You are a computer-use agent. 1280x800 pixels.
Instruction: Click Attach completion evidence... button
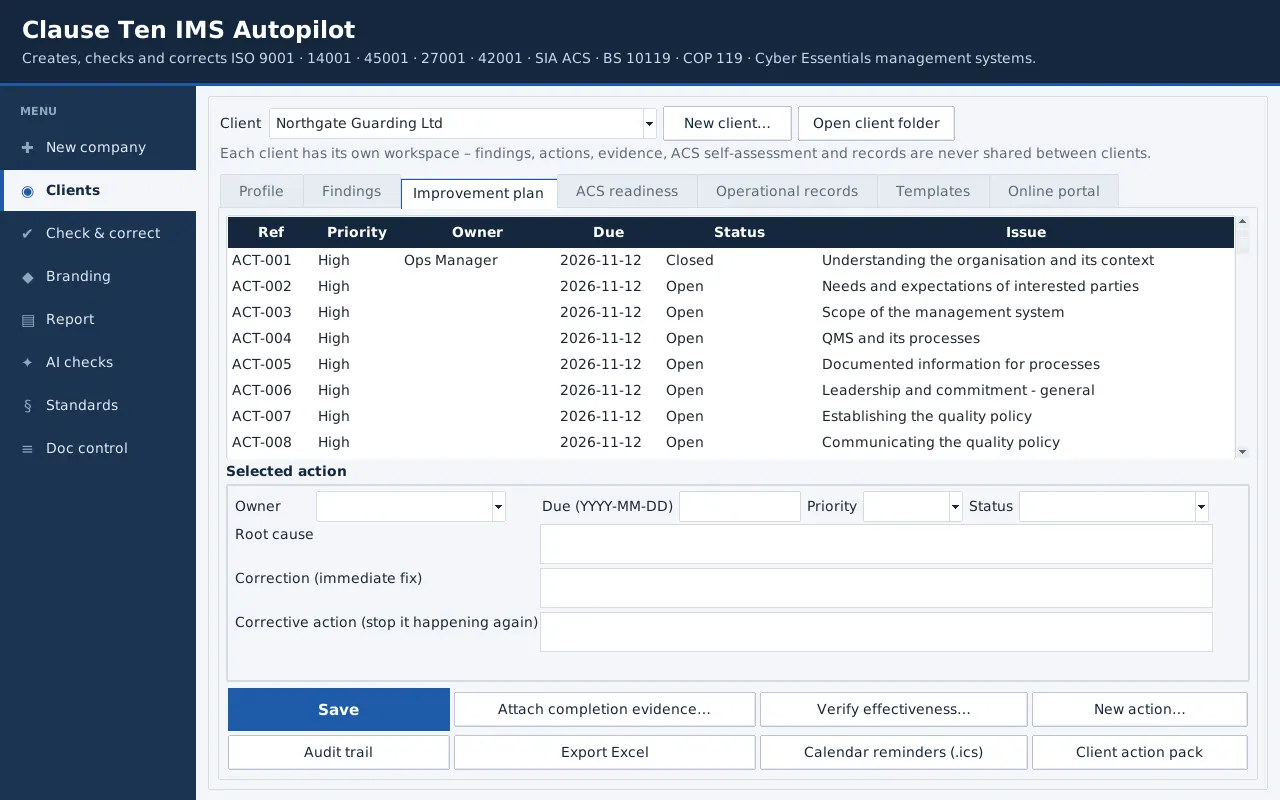pos(605,709)
